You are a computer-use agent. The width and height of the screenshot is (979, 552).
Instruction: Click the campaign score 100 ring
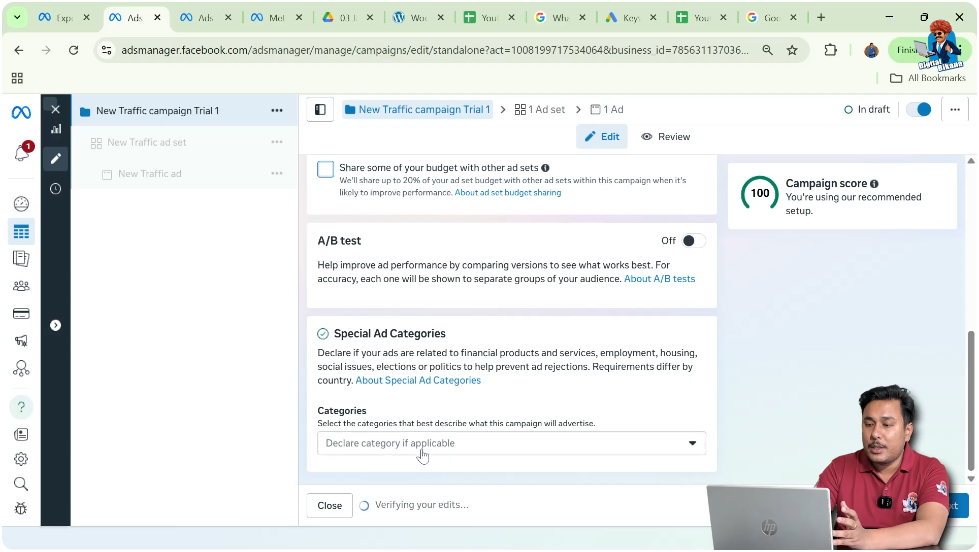pyautogui.click(x=760, y=194)
